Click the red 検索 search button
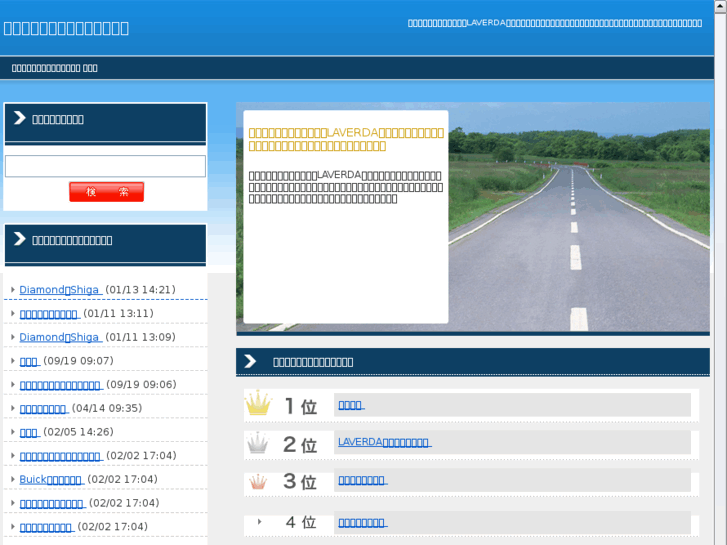The height and width of the screenshot is (545, 727). (x=106, y=192)
